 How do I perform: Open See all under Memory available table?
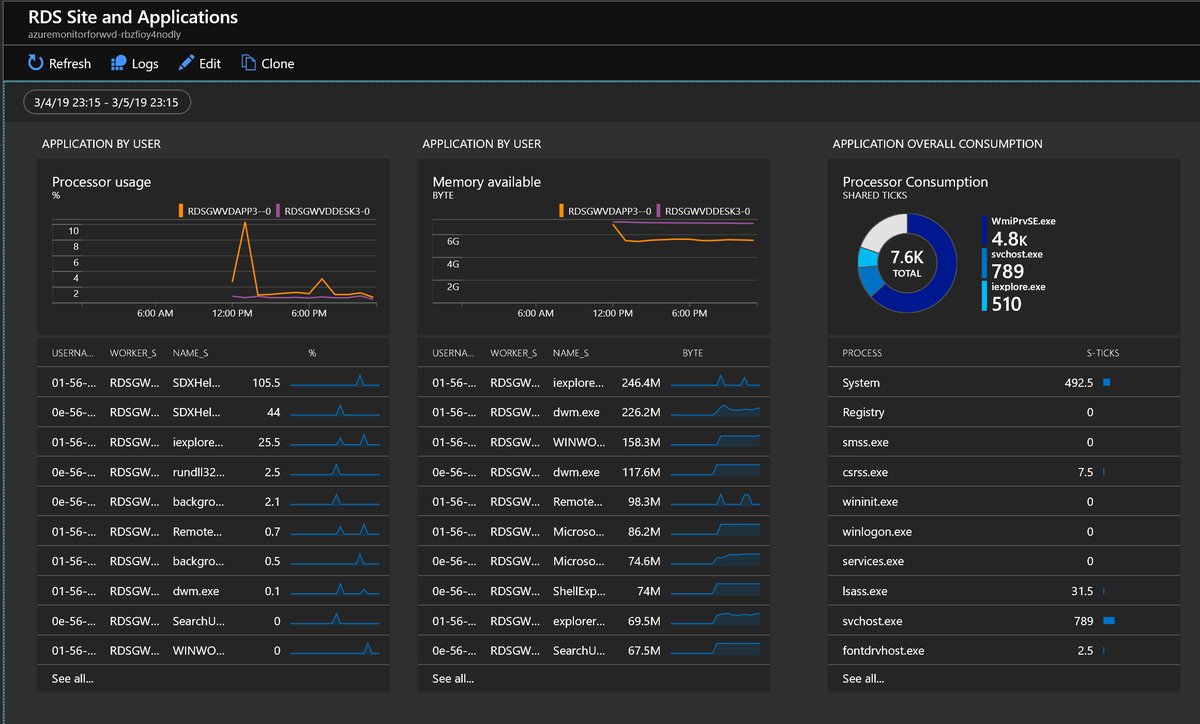coord(453,678)
